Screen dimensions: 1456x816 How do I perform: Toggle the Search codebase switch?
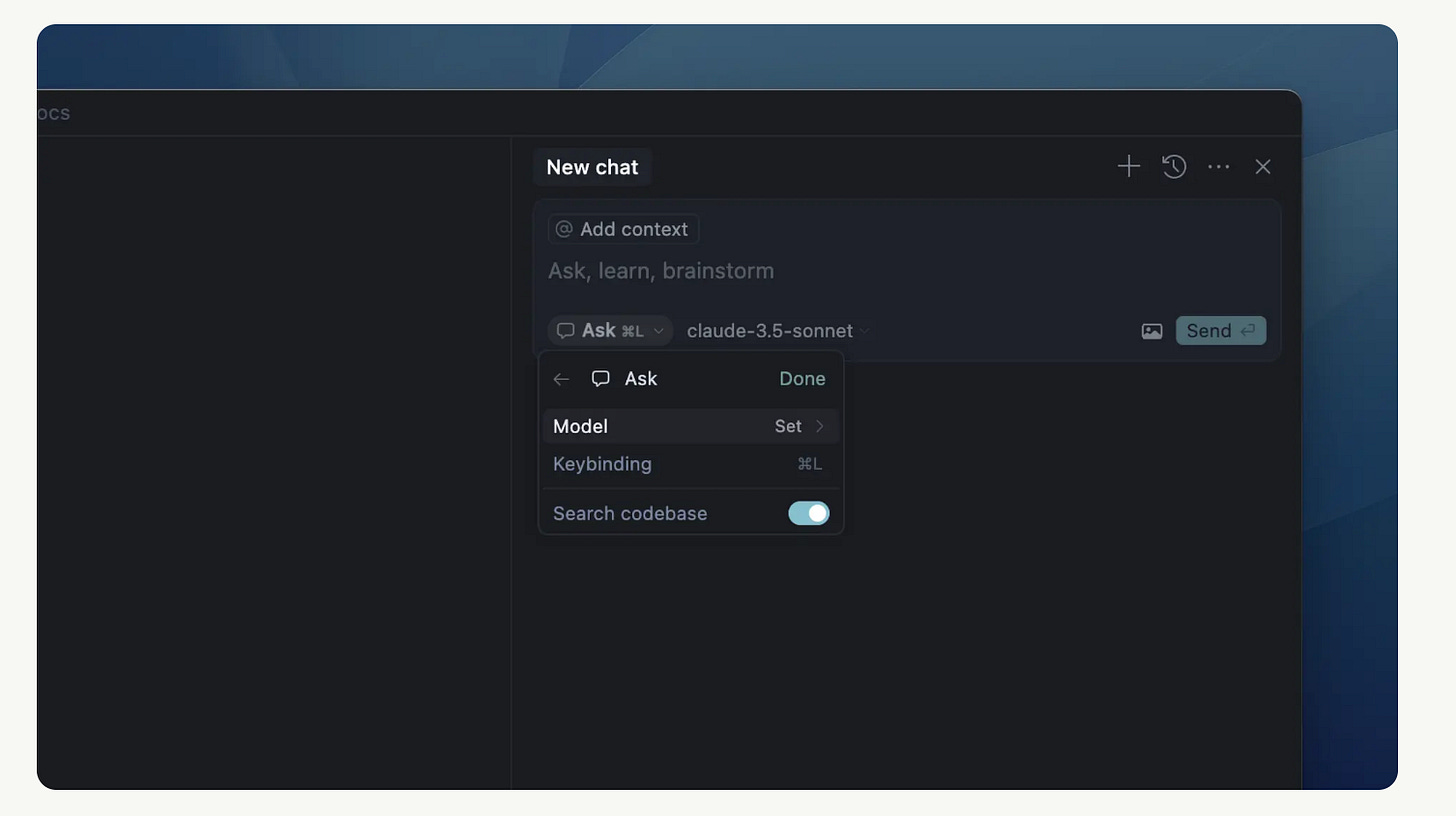point(808,513)
